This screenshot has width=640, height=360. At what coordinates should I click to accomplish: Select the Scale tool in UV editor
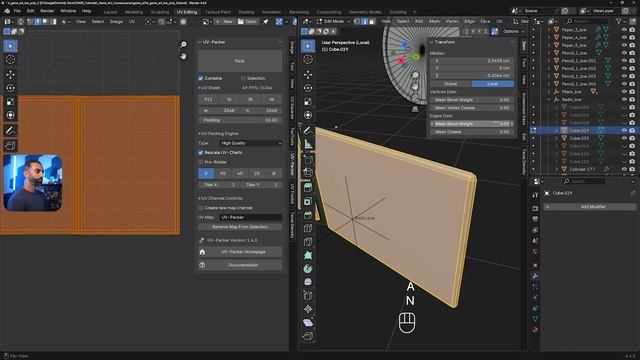(x=10, y=102)
